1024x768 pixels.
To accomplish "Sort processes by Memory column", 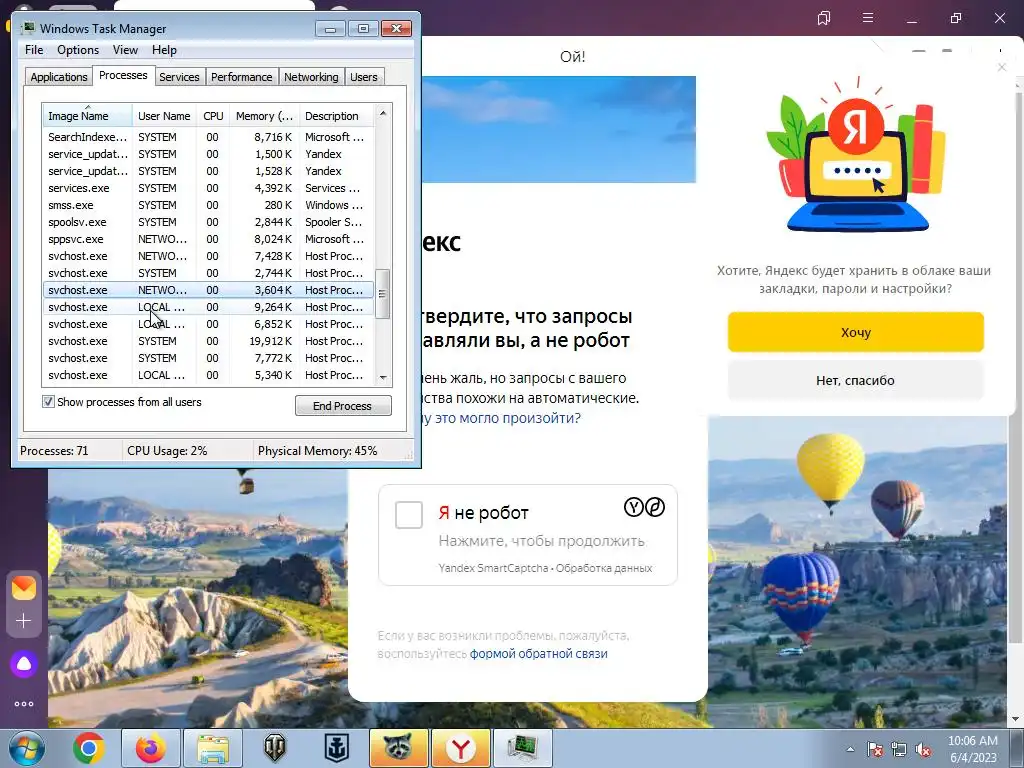I will click(x=264, y=116).
